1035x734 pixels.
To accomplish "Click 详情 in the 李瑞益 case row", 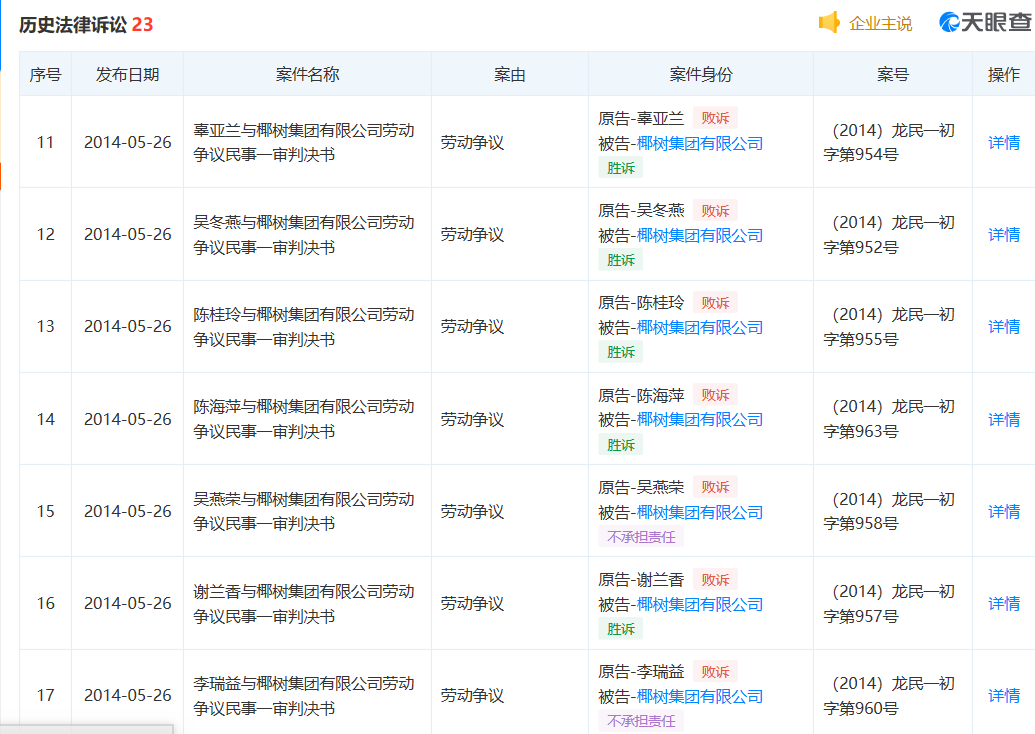I will tap(1003, 695).
